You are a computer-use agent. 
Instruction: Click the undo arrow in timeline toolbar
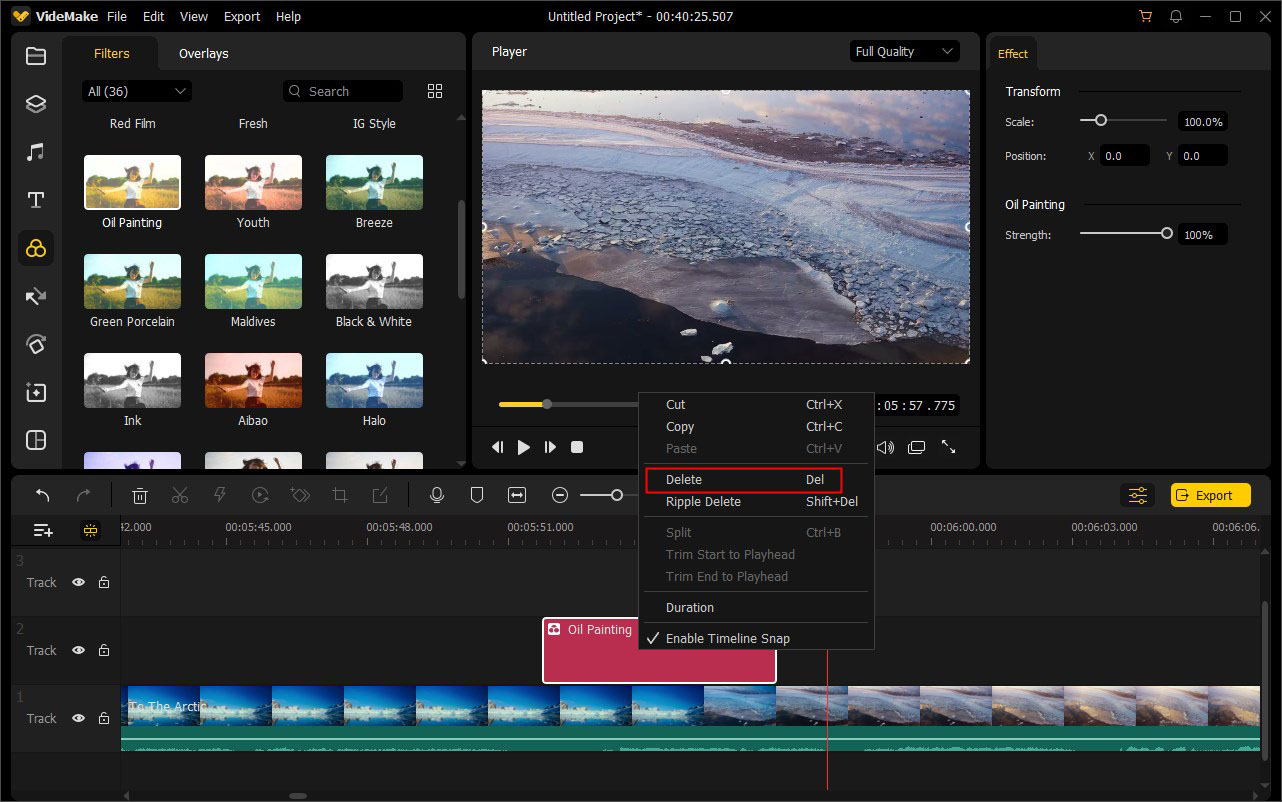pyautogui.click(x=43, y=495)
